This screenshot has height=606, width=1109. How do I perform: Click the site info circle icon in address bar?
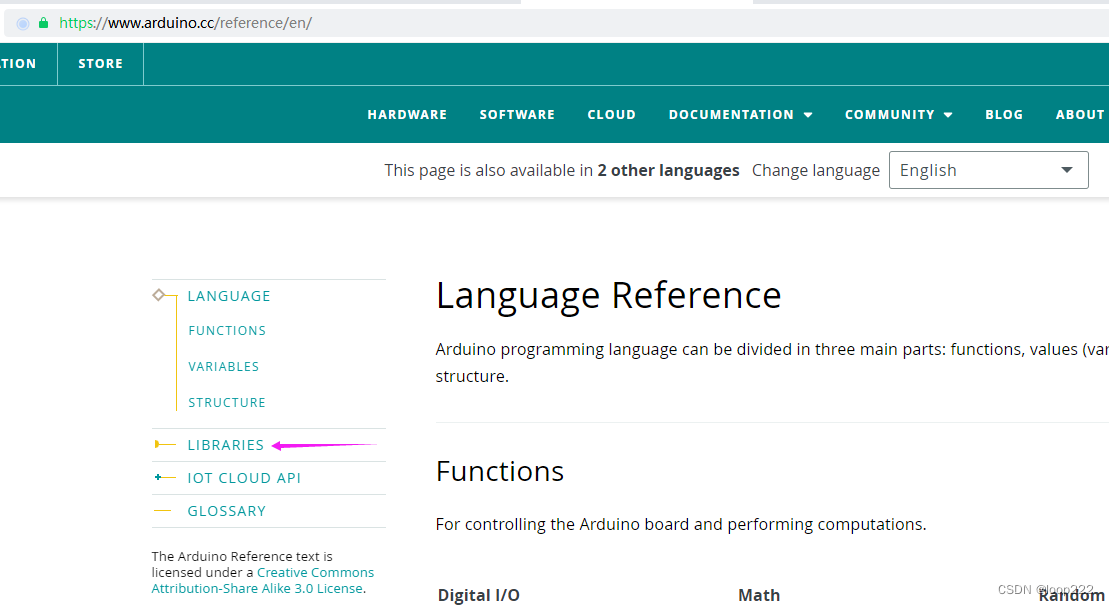pos(23,23)
